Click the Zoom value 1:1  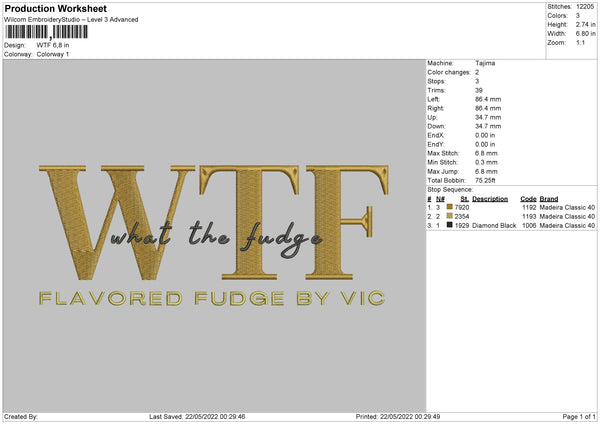click(x=580, y=42)
